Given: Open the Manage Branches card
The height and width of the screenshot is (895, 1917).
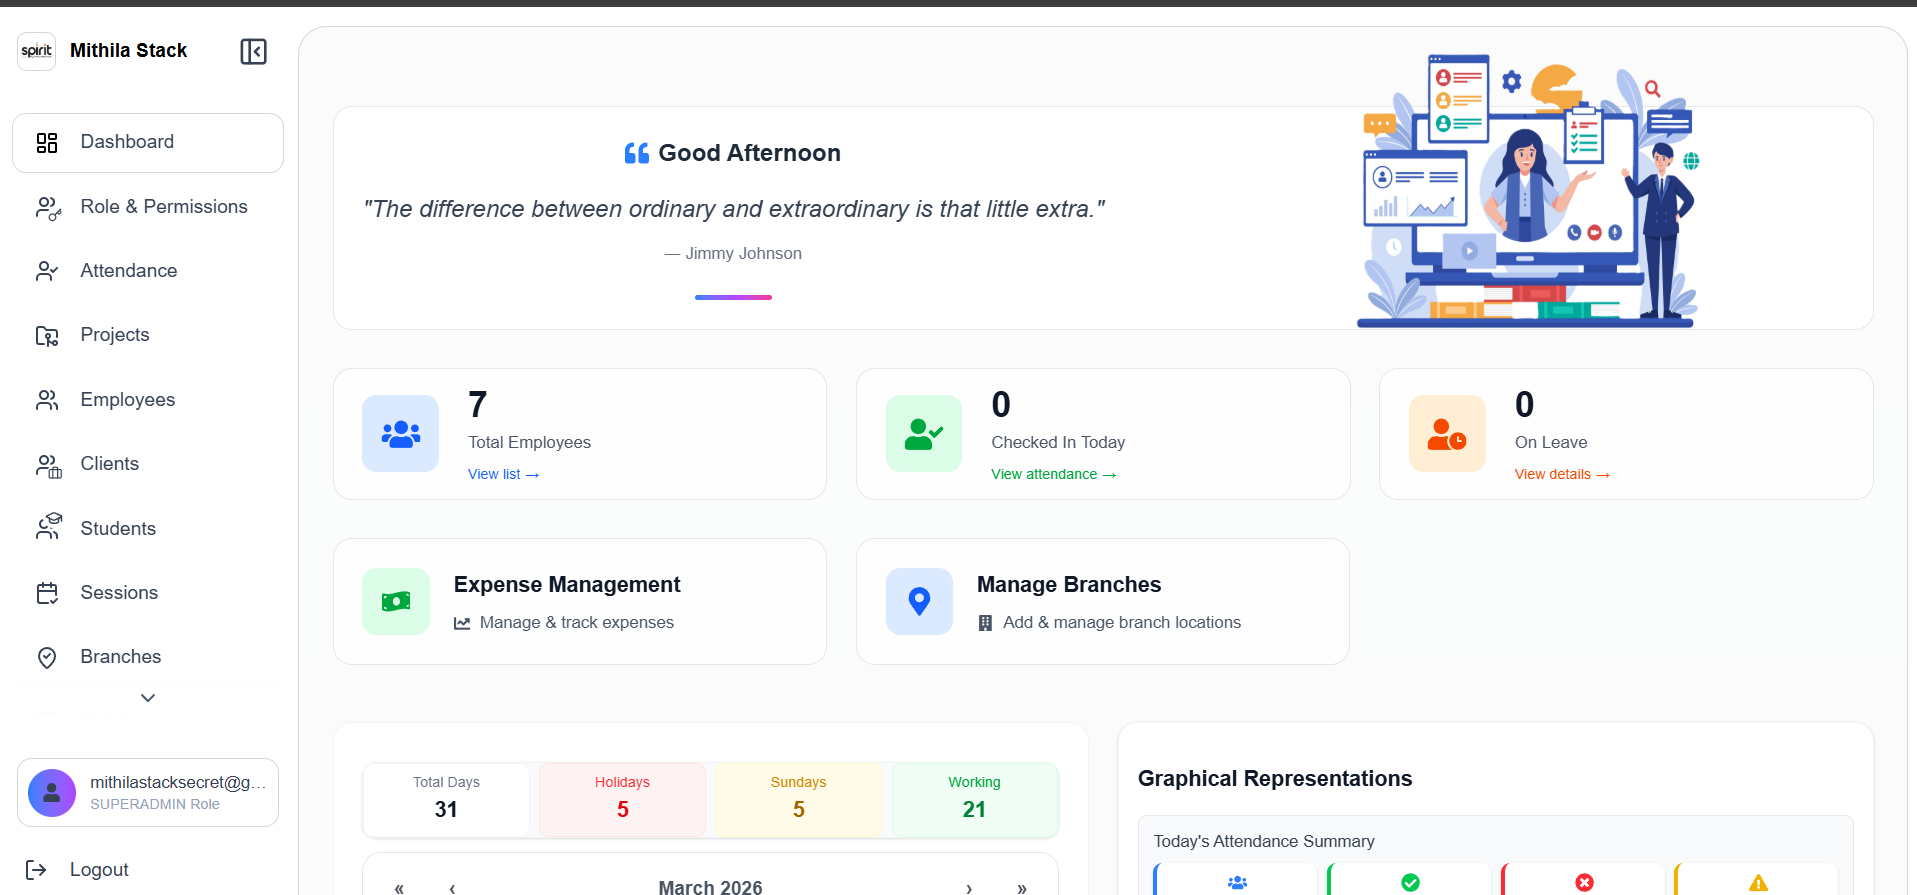Looking at the screenshot, I should 1103,602.
